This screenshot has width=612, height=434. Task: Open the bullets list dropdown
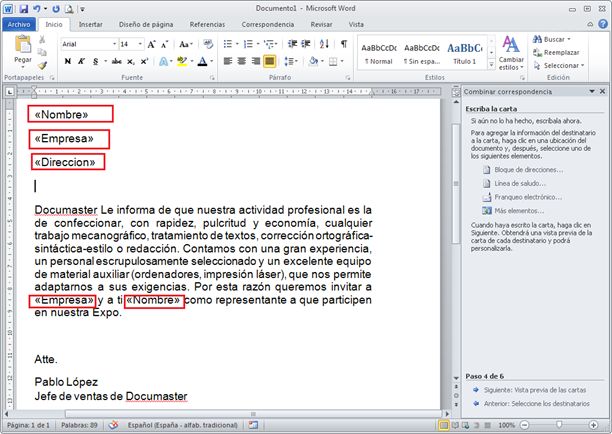237,44
